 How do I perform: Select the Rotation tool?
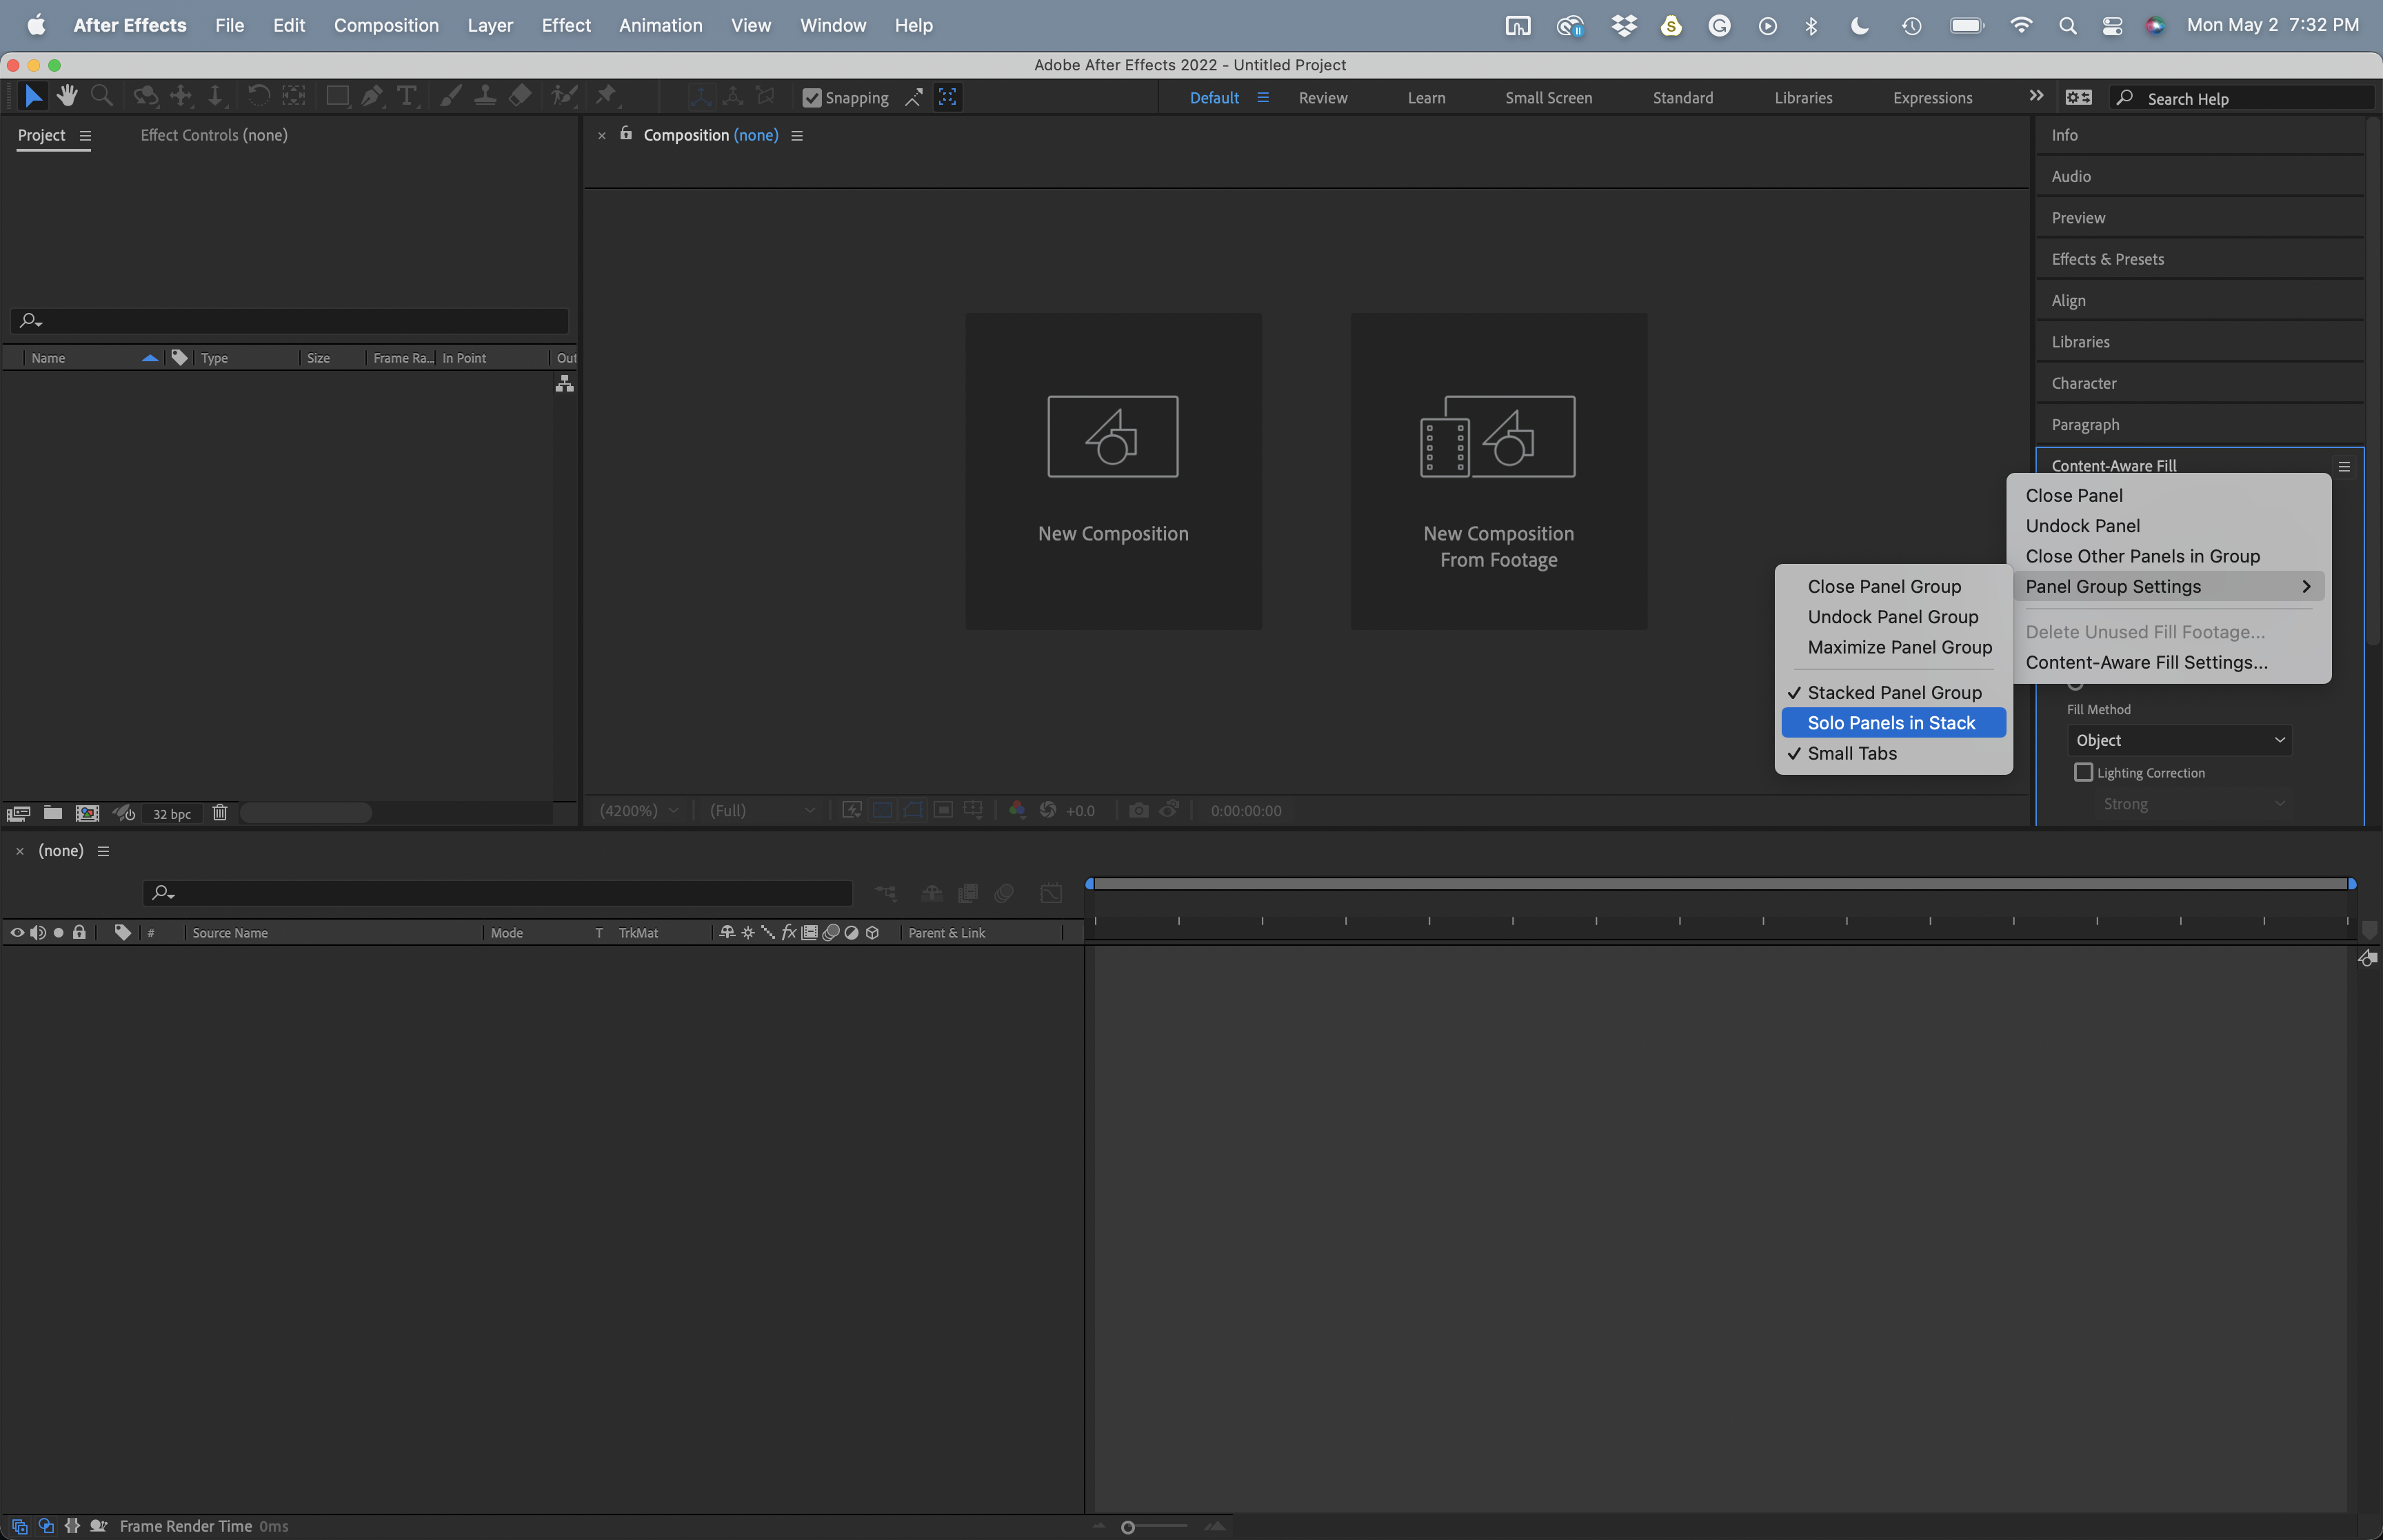coord(259,96)
